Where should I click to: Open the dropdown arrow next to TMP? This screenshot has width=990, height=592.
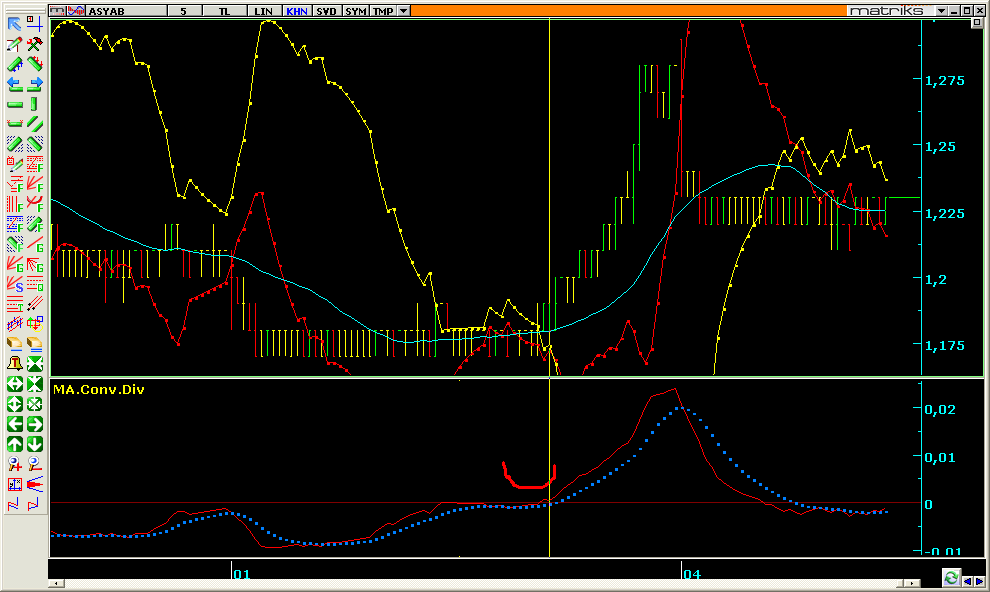[x=403, y=10]
